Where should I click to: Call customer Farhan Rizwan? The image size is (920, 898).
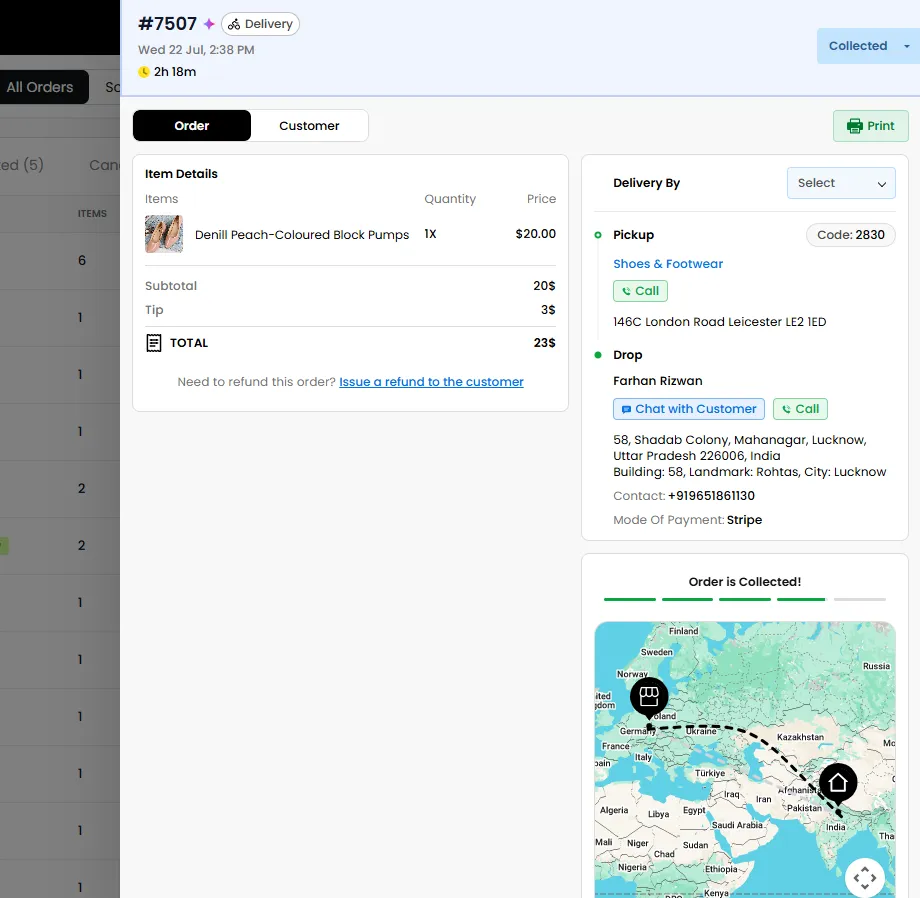pos(800,409)
